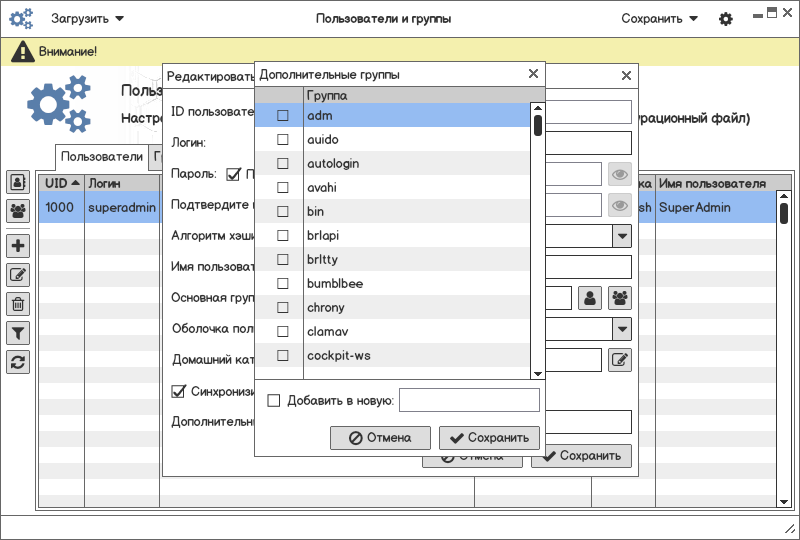The height and width of the screenshot is (540, 800).
Task: Click the Группа column header
Action: [x=424, y=95]
